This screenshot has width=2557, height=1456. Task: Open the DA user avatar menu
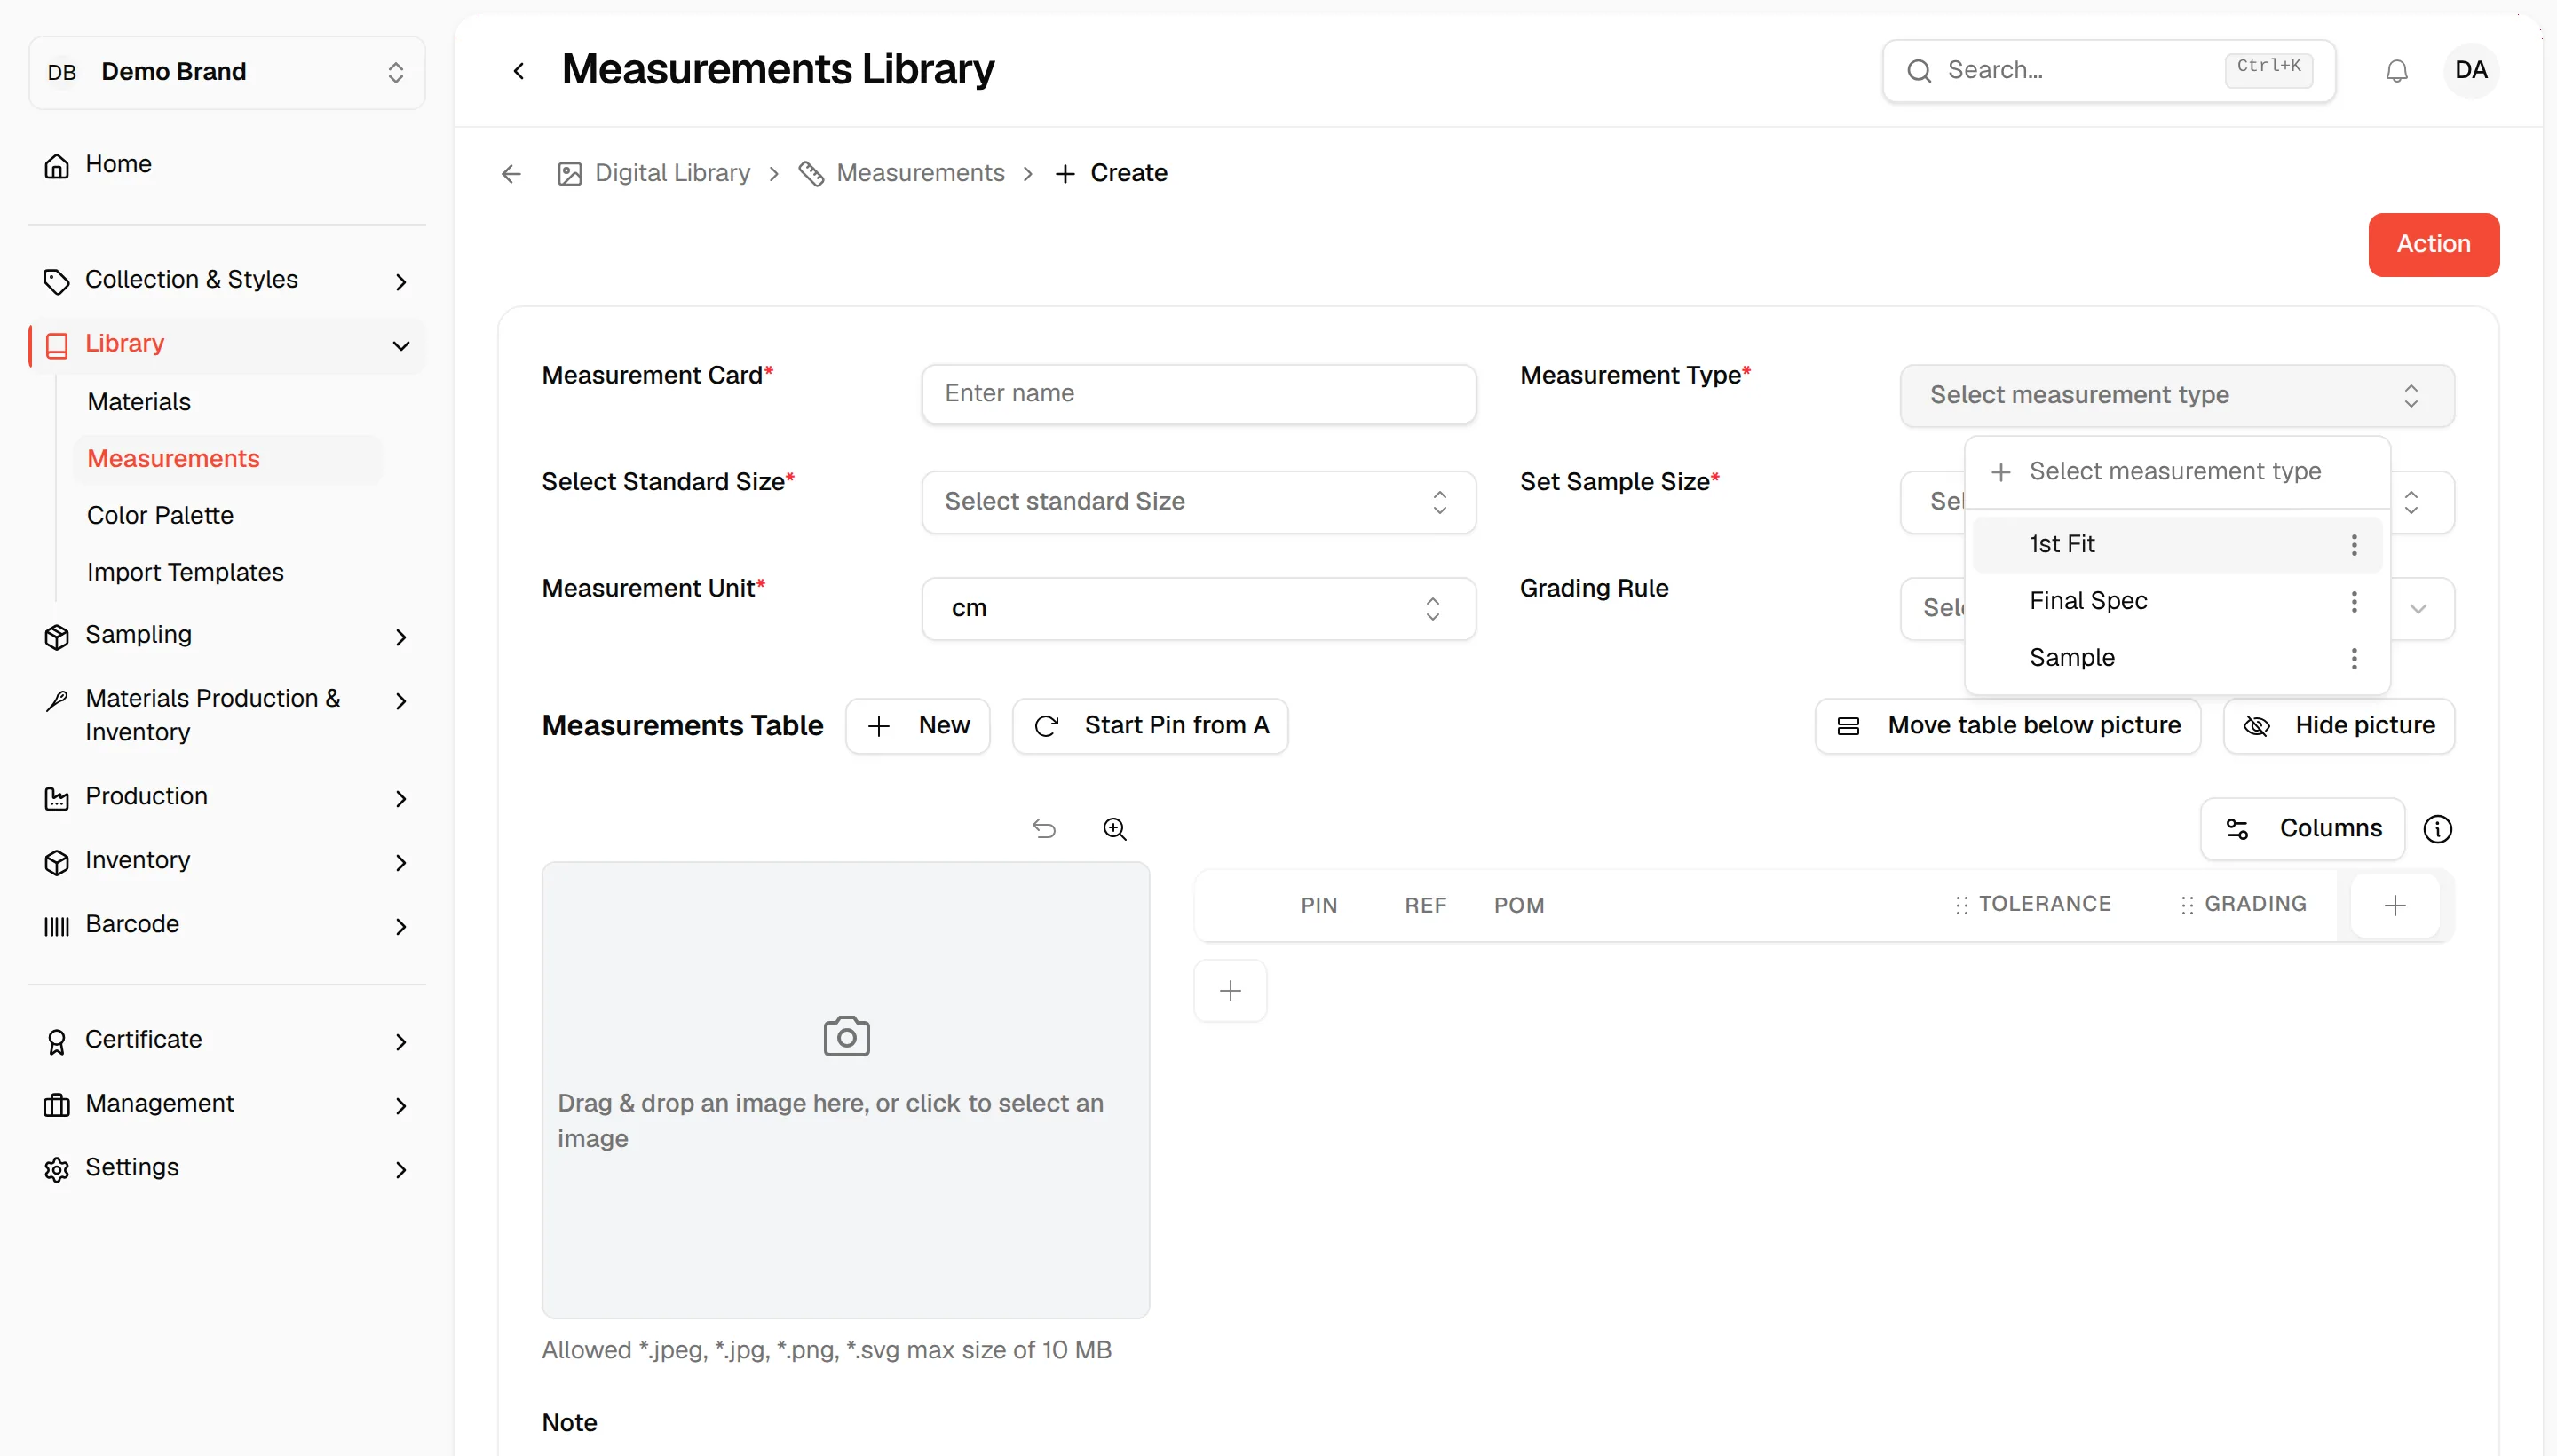(x=2470, y=70)
